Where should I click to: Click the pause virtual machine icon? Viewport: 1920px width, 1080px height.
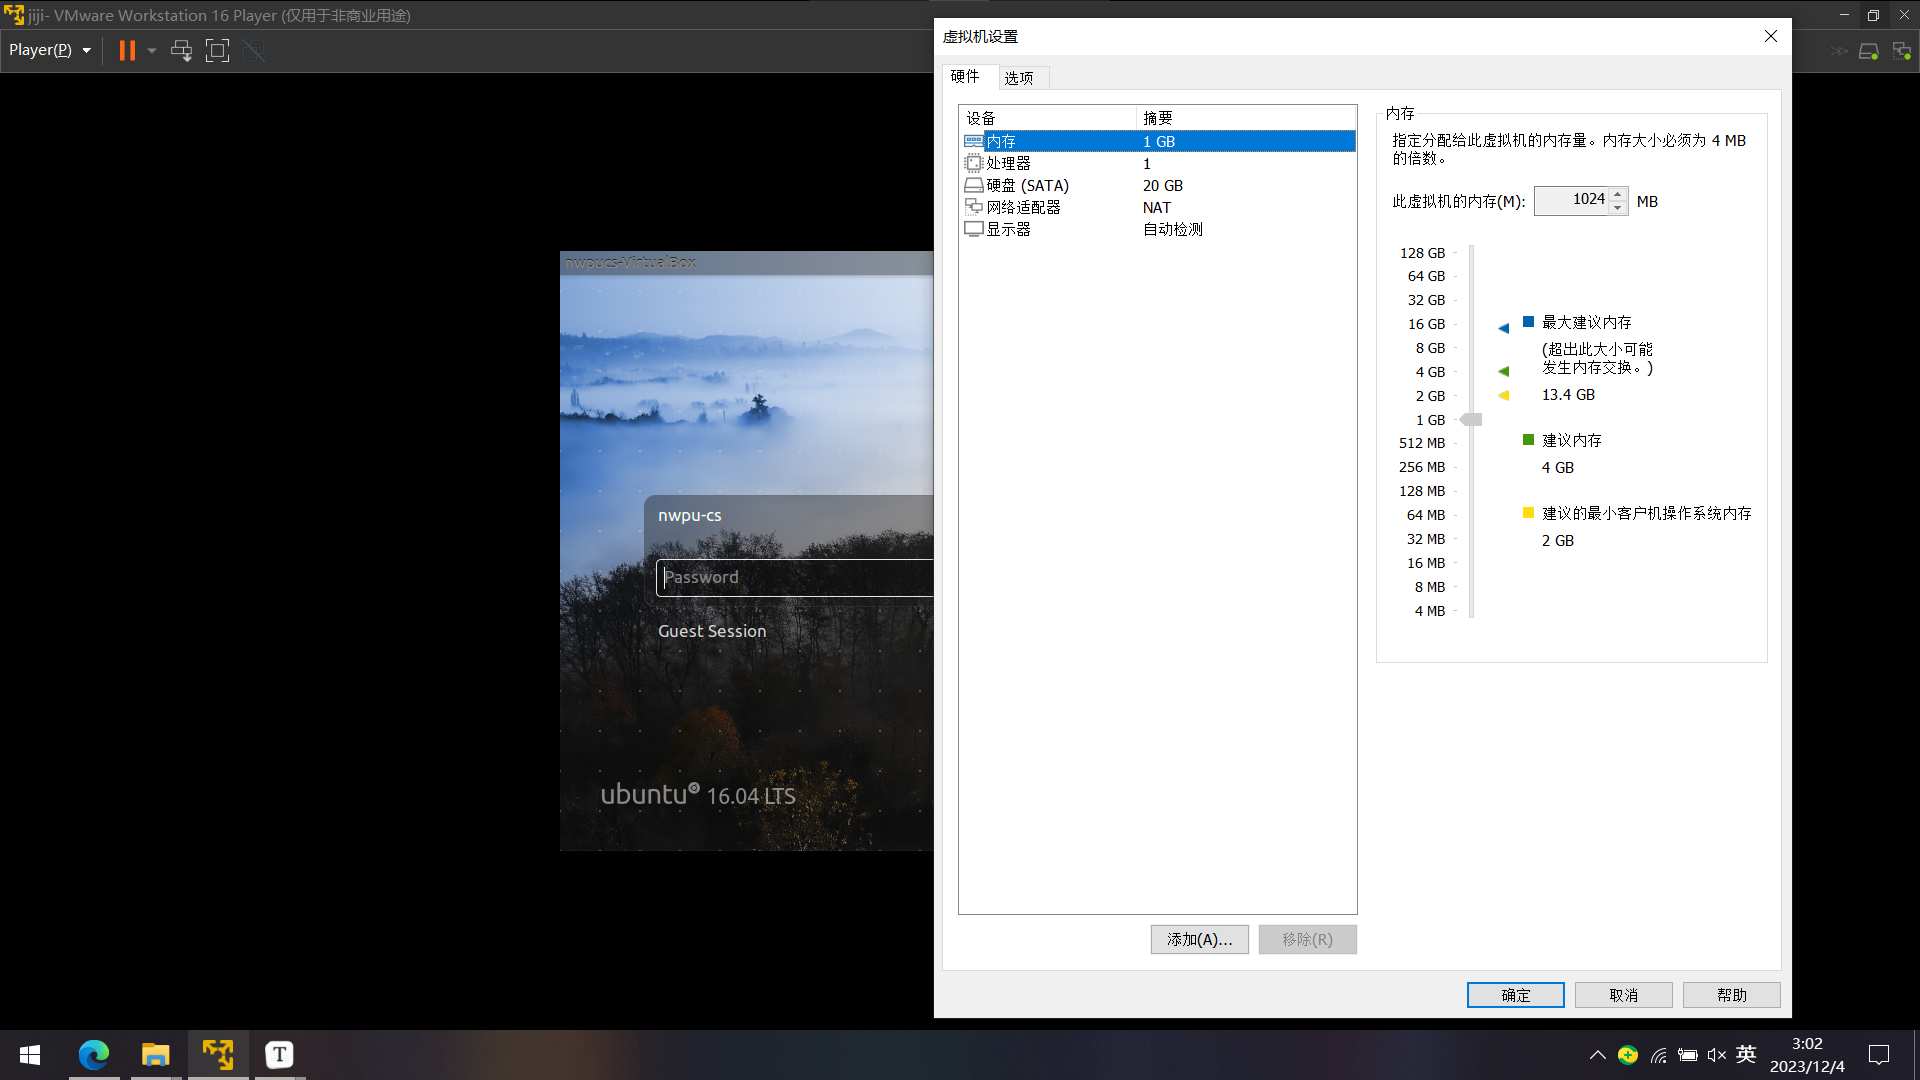(x=127, y=50)
